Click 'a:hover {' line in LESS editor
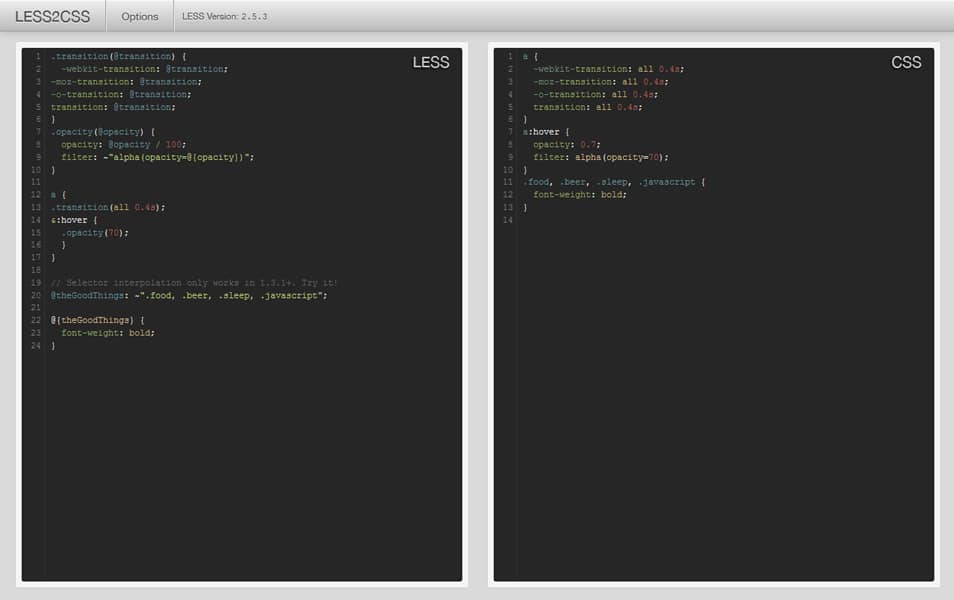This screenshot has height=600, width=954. tap(74, 220)
